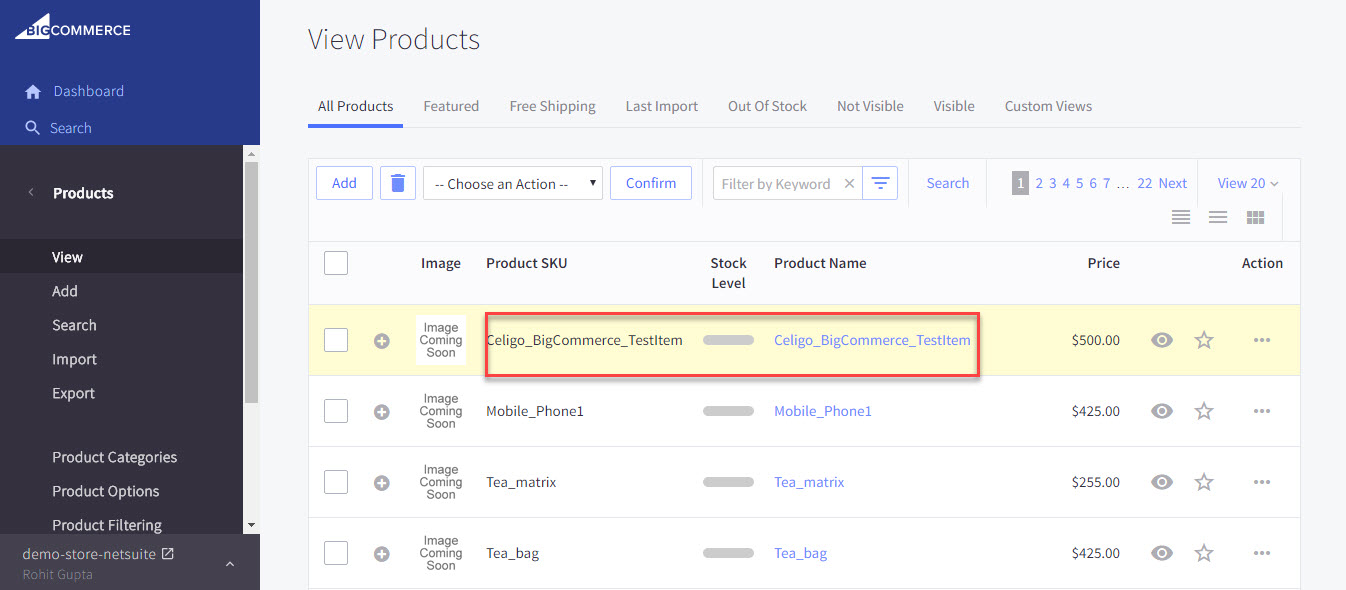Feature Celigo_BigCommerce_TestItem with star icon
The width and height of the screenshot is (1346, 590).
[1204, 340]
